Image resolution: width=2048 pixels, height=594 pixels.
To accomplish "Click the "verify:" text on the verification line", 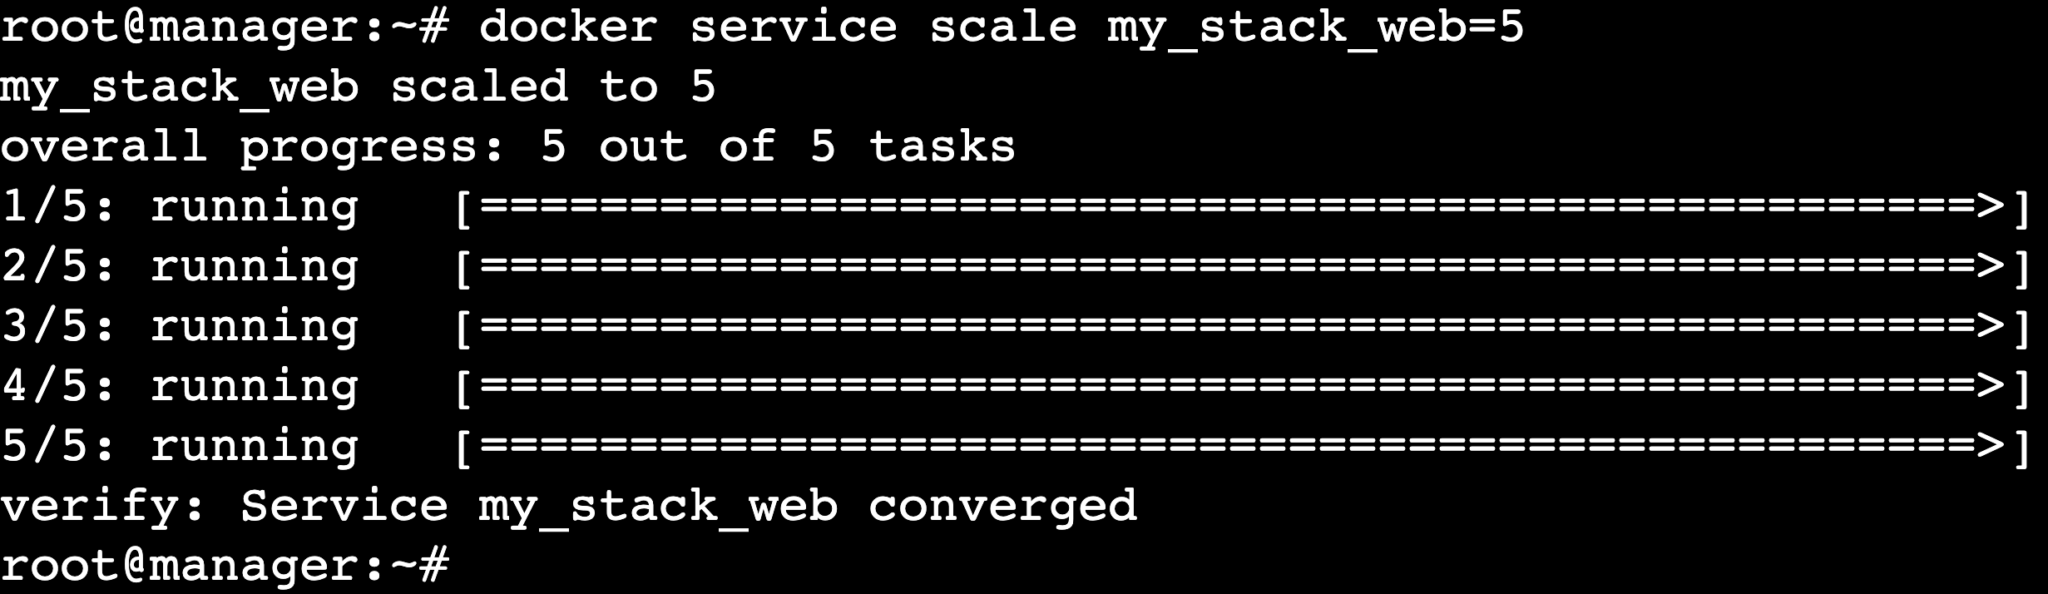I will [x=103, y=506].
